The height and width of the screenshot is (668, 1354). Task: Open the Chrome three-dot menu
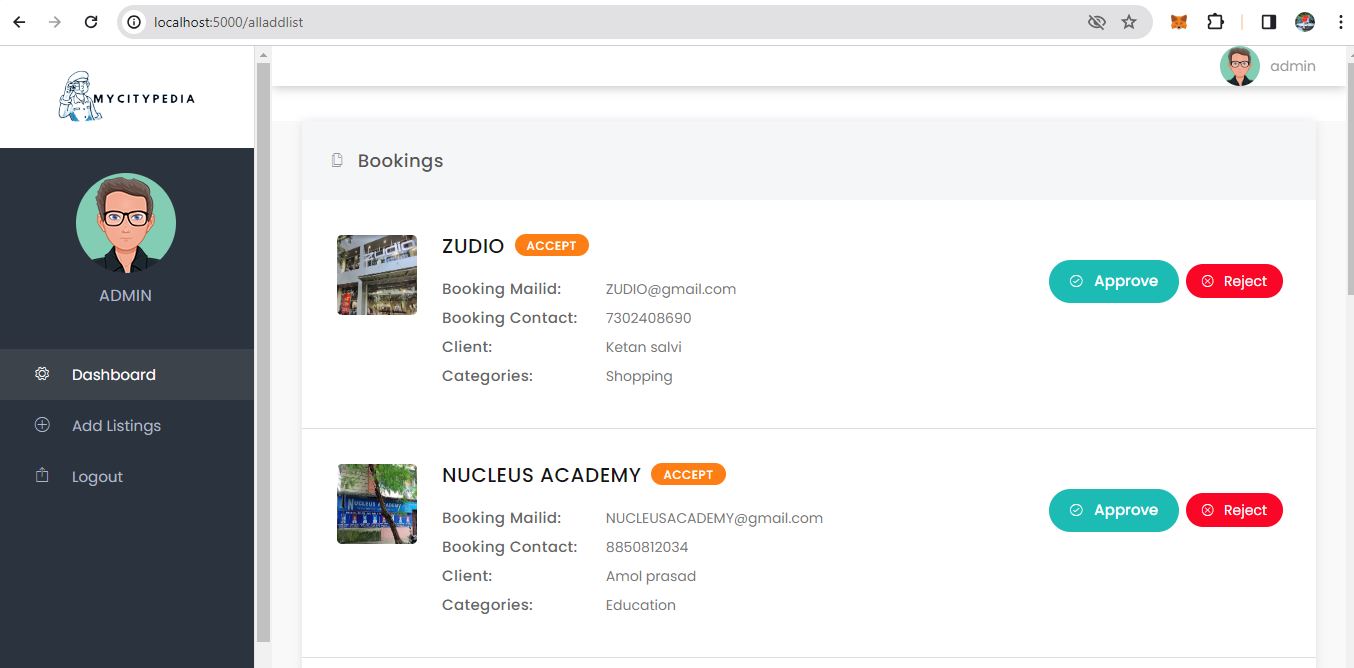point(1340,22)
